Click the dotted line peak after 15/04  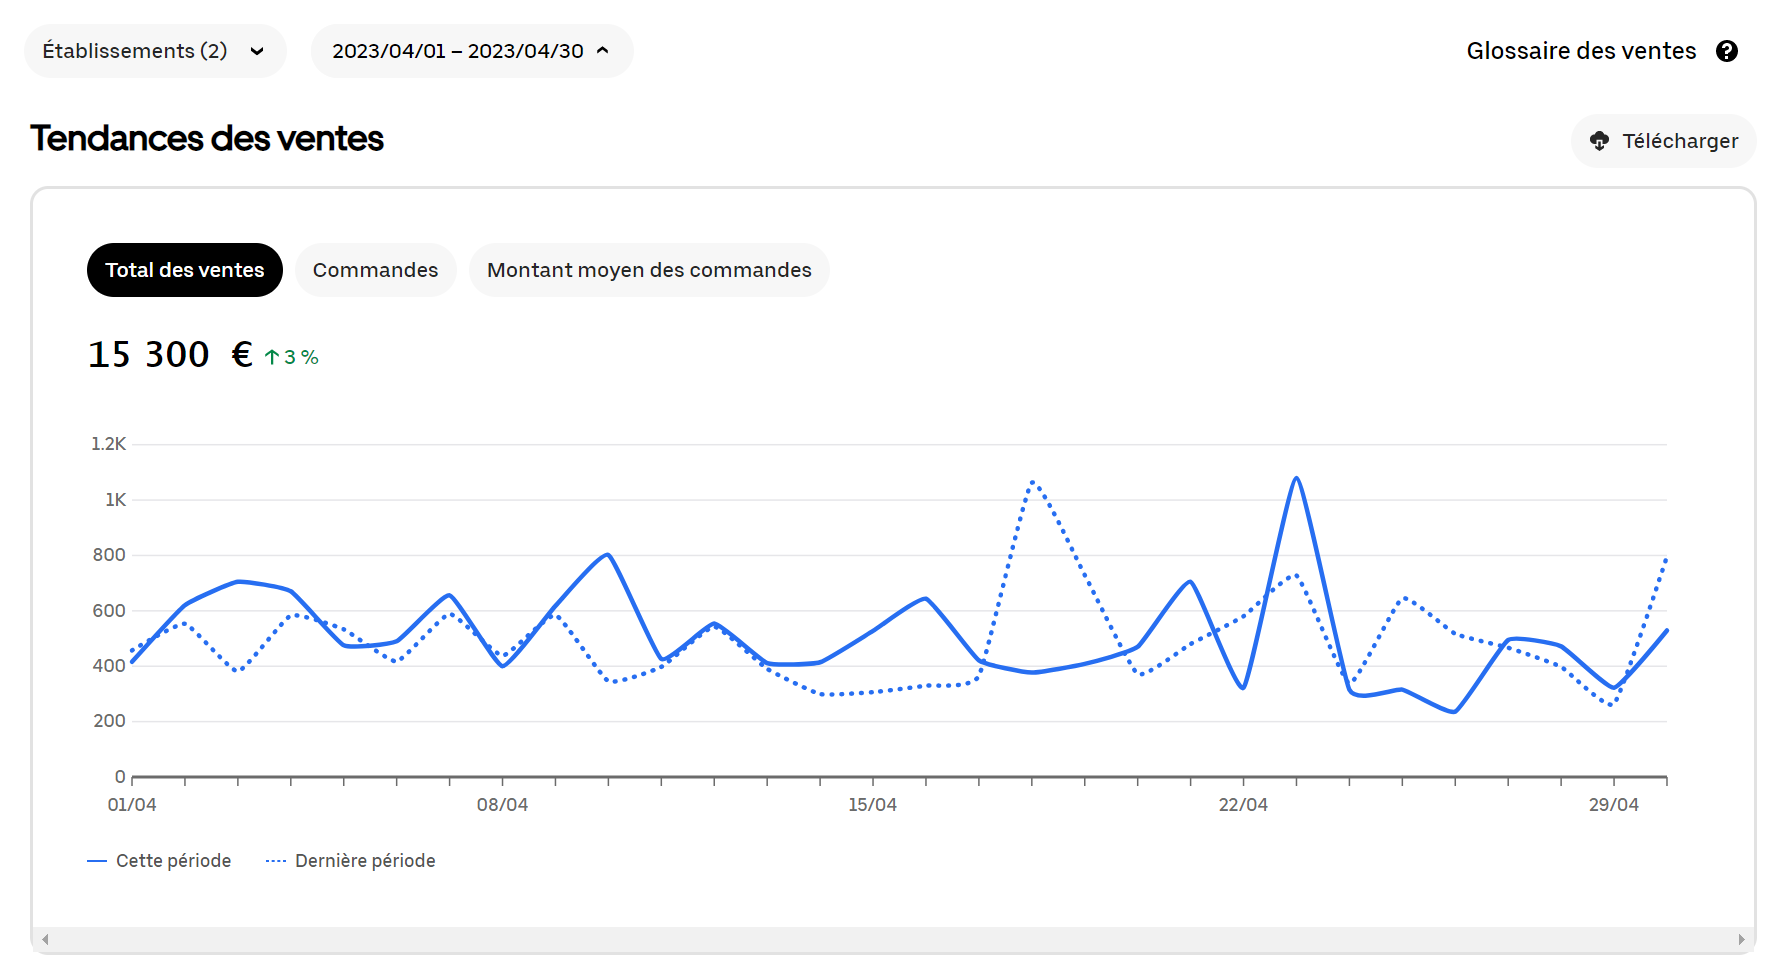pos(1033,483)
